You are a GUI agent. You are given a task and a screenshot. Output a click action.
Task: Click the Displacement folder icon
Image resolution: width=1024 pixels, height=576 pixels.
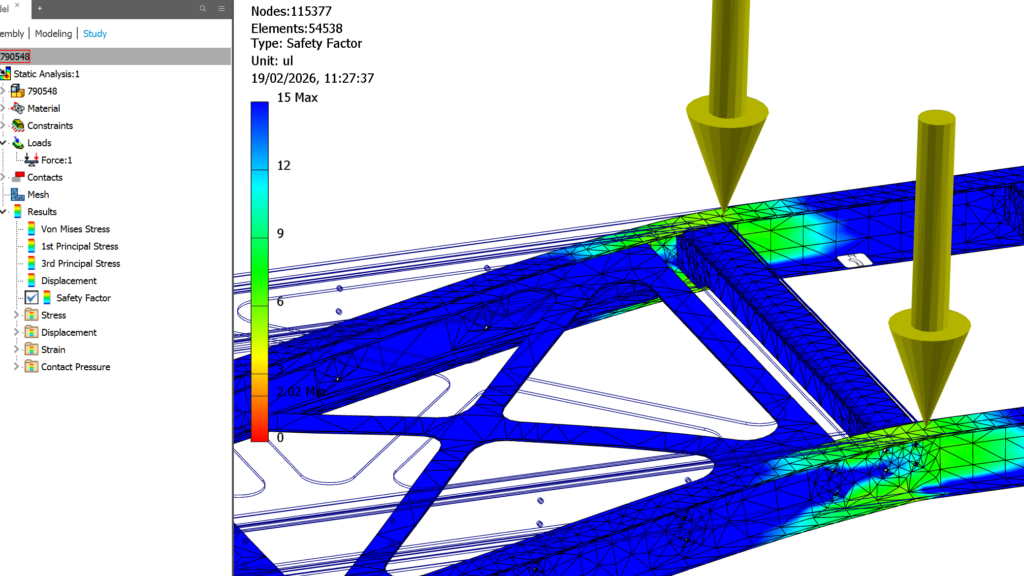point(31,332)
